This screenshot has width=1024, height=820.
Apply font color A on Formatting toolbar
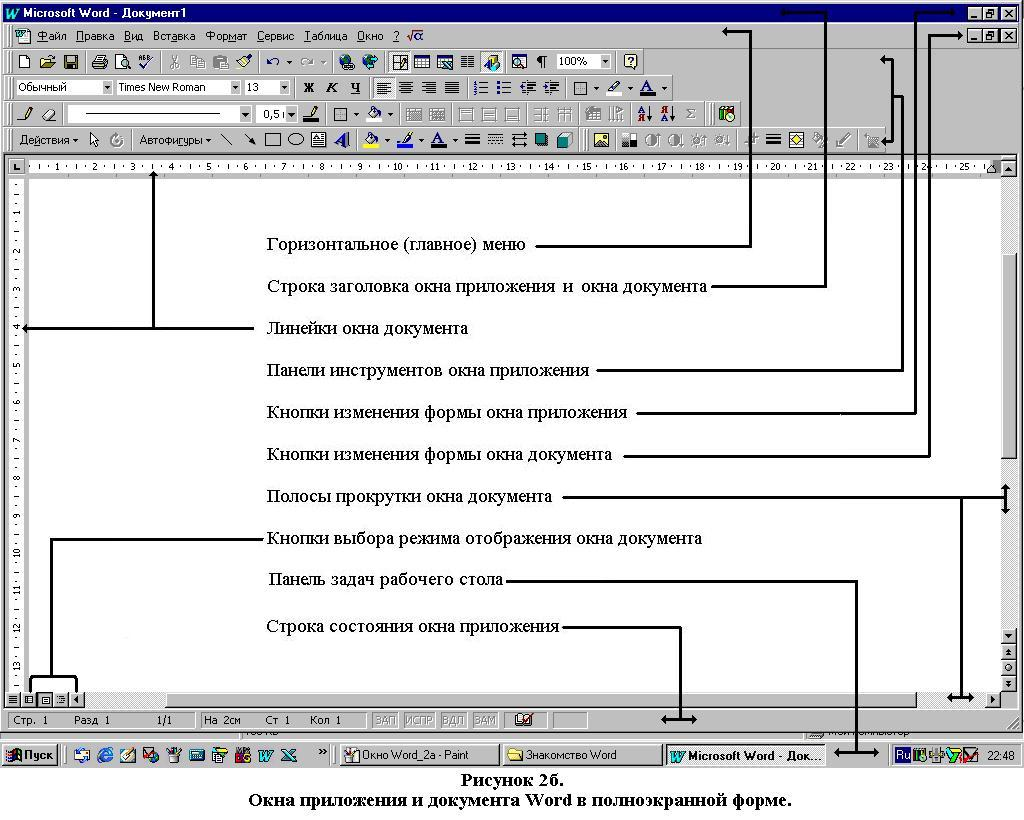tap(647, 87)
